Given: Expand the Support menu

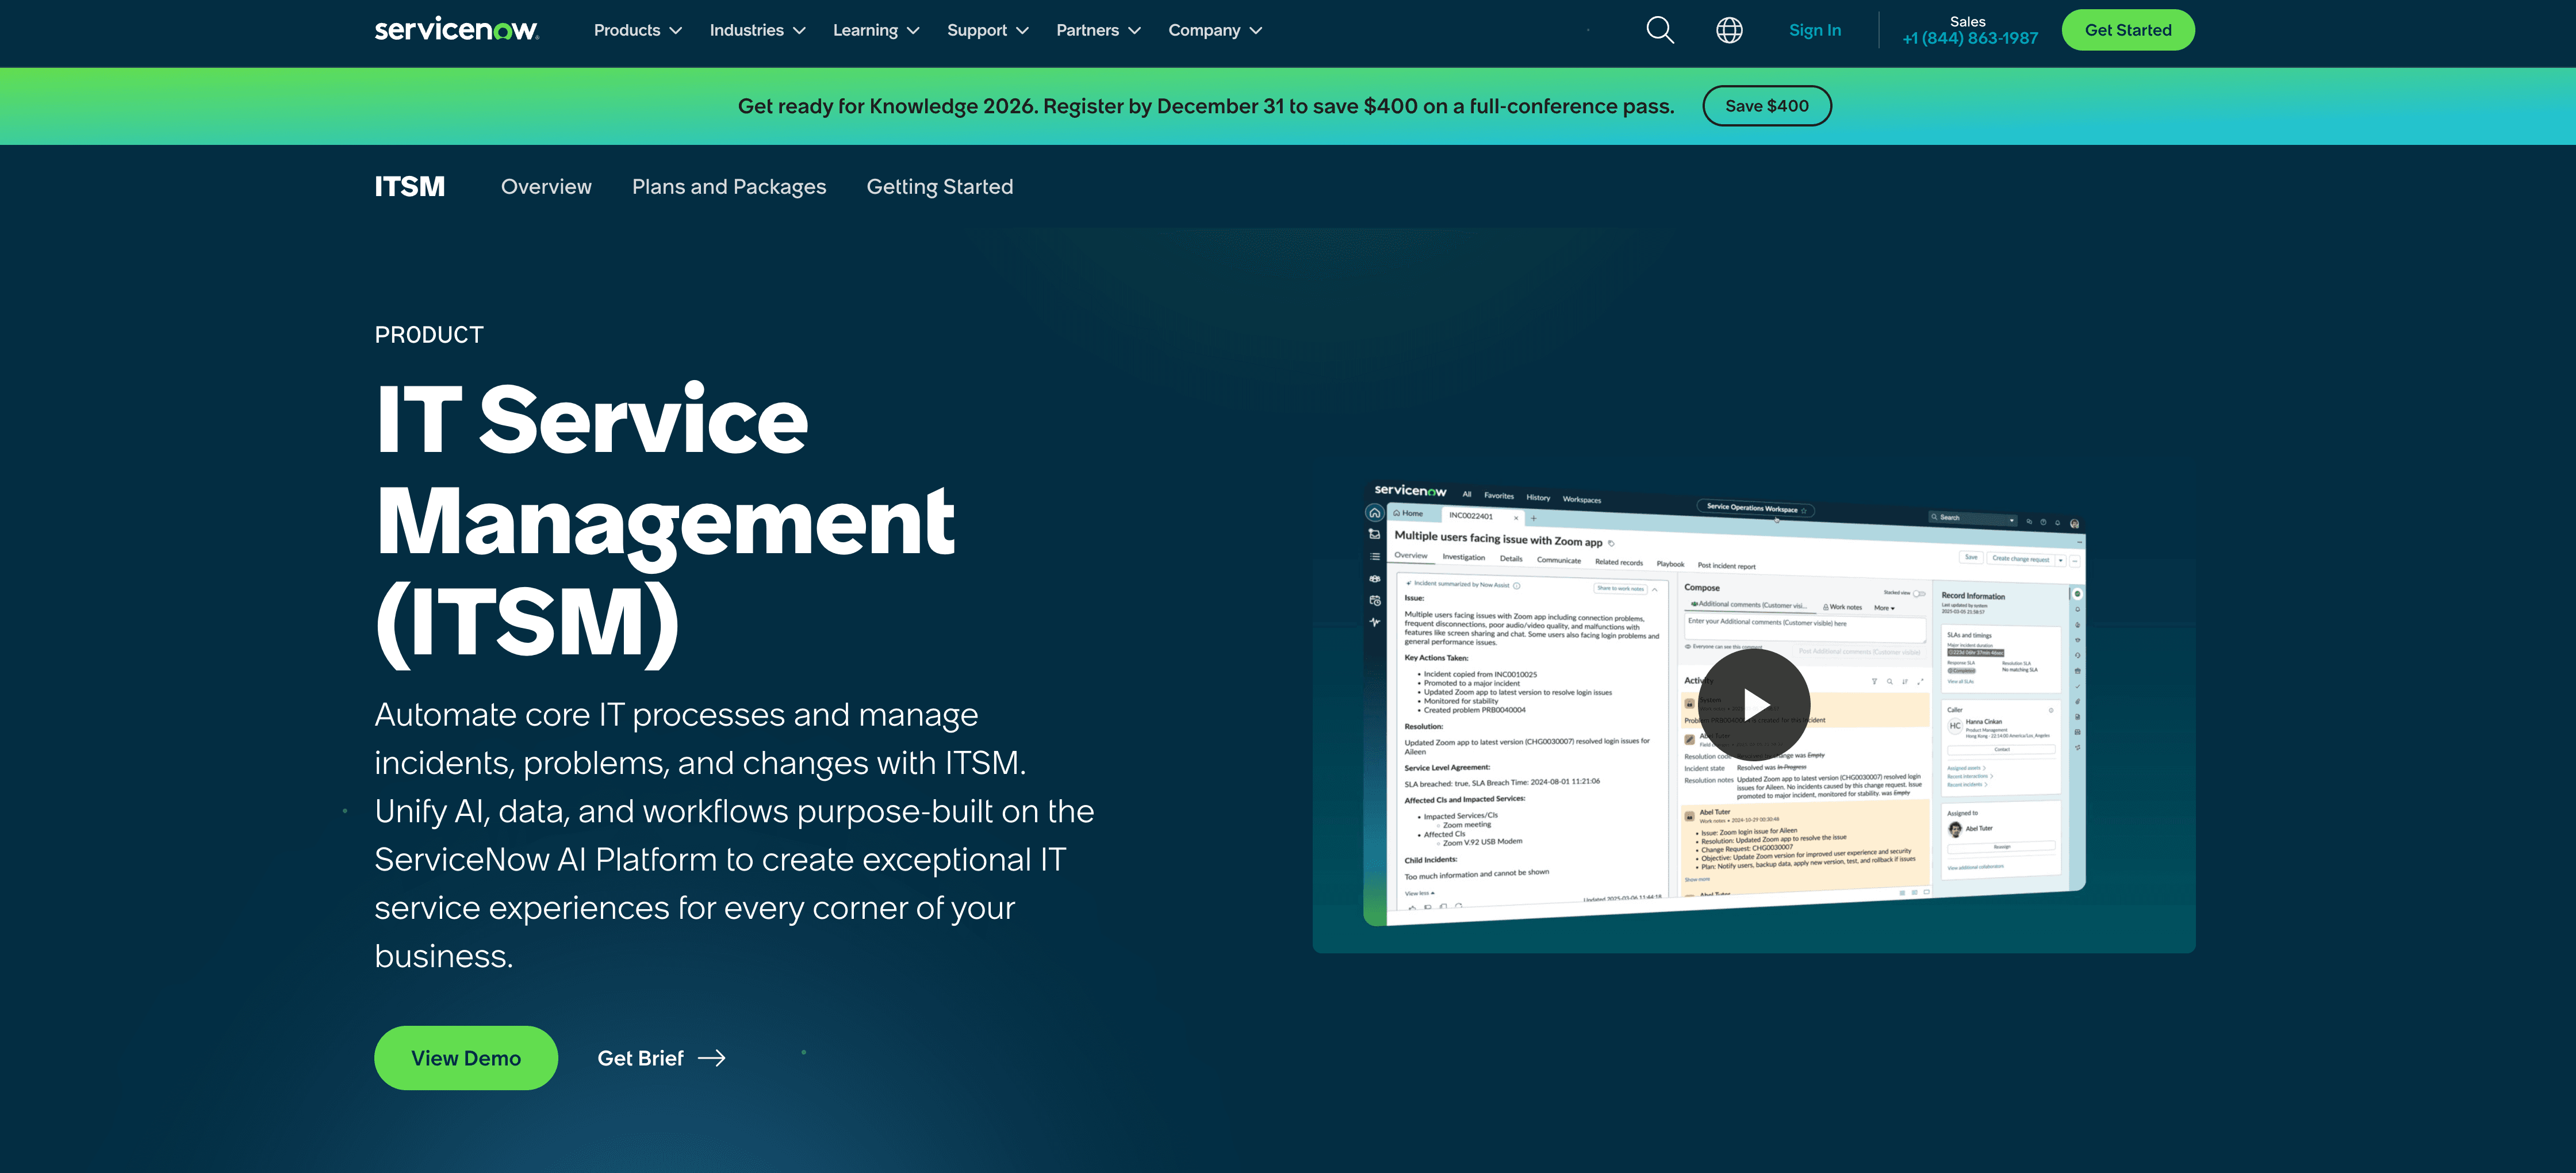Looking at the screenshot, I should pyautogui.click(x=988, y=30).
